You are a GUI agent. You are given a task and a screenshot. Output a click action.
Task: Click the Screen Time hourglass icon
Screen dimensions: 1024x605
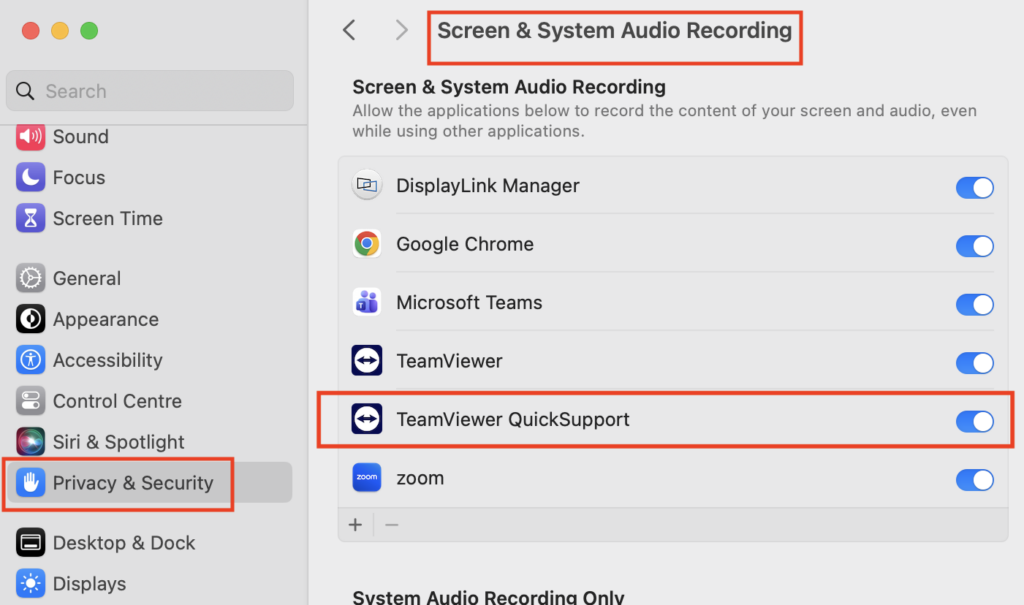coord(31,219)
